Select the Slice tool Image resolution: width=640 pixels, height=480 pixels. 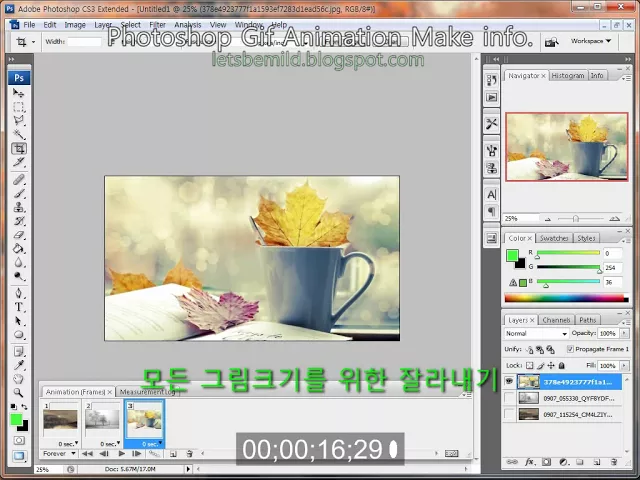(18, 162)
